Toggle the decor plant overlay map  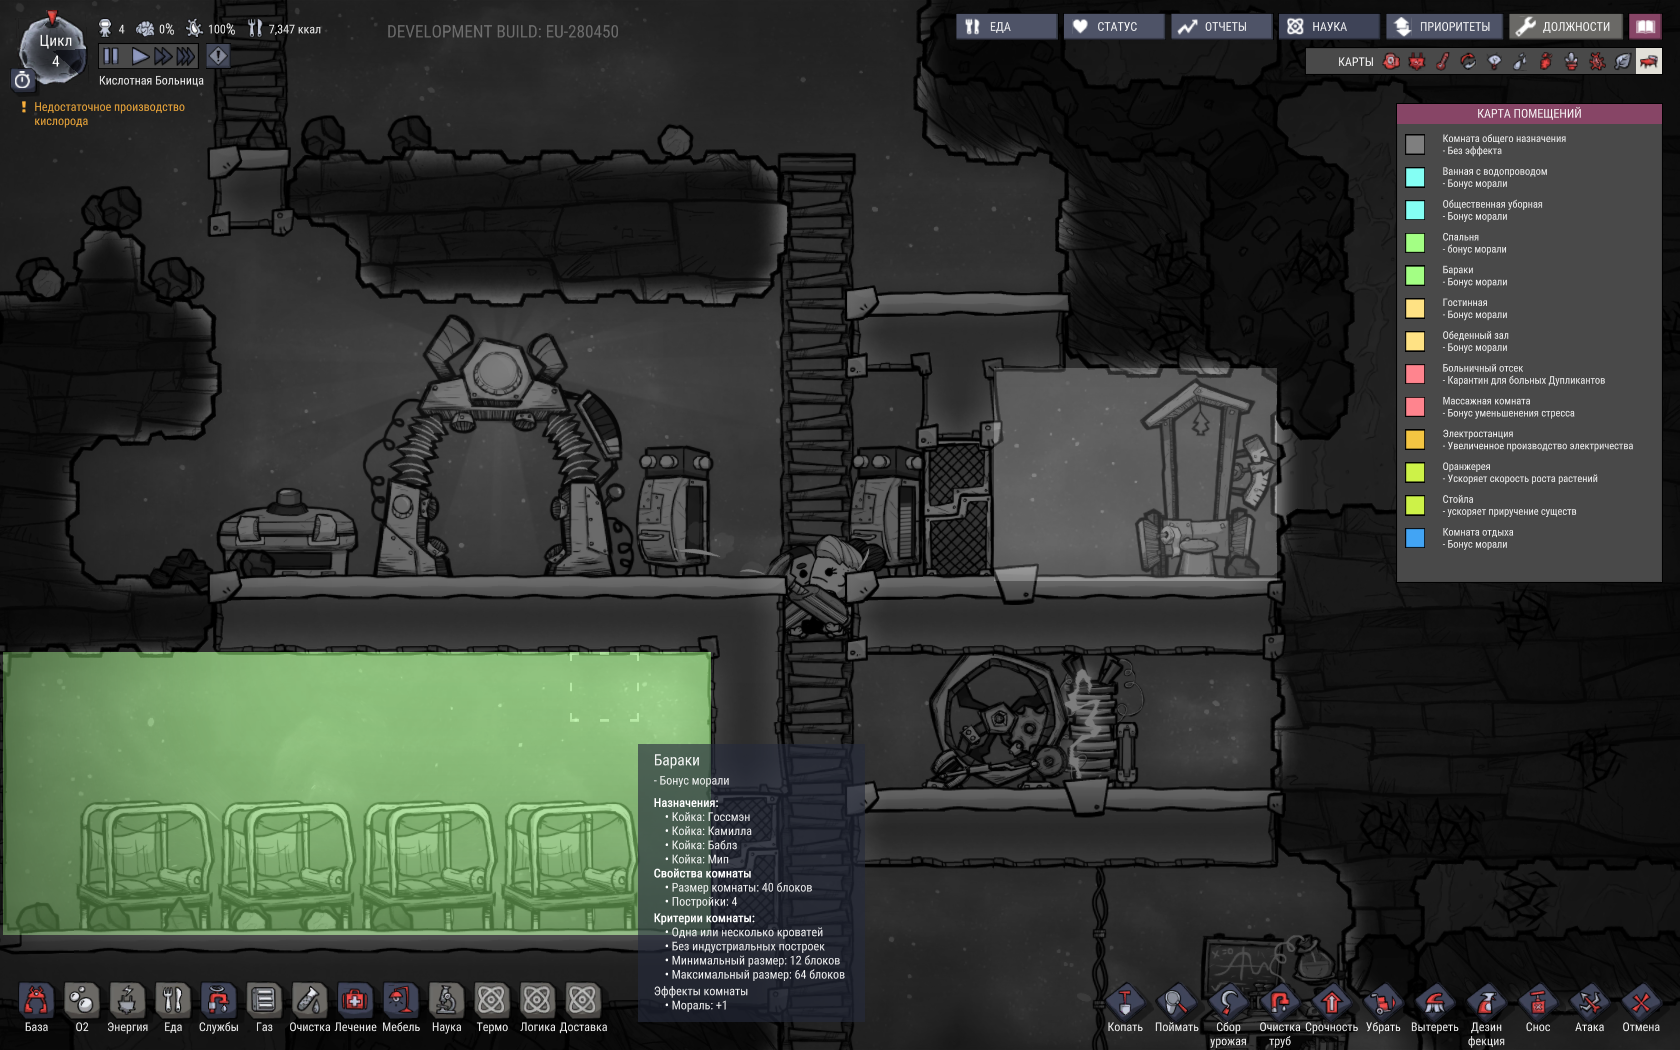point(1571,62)
